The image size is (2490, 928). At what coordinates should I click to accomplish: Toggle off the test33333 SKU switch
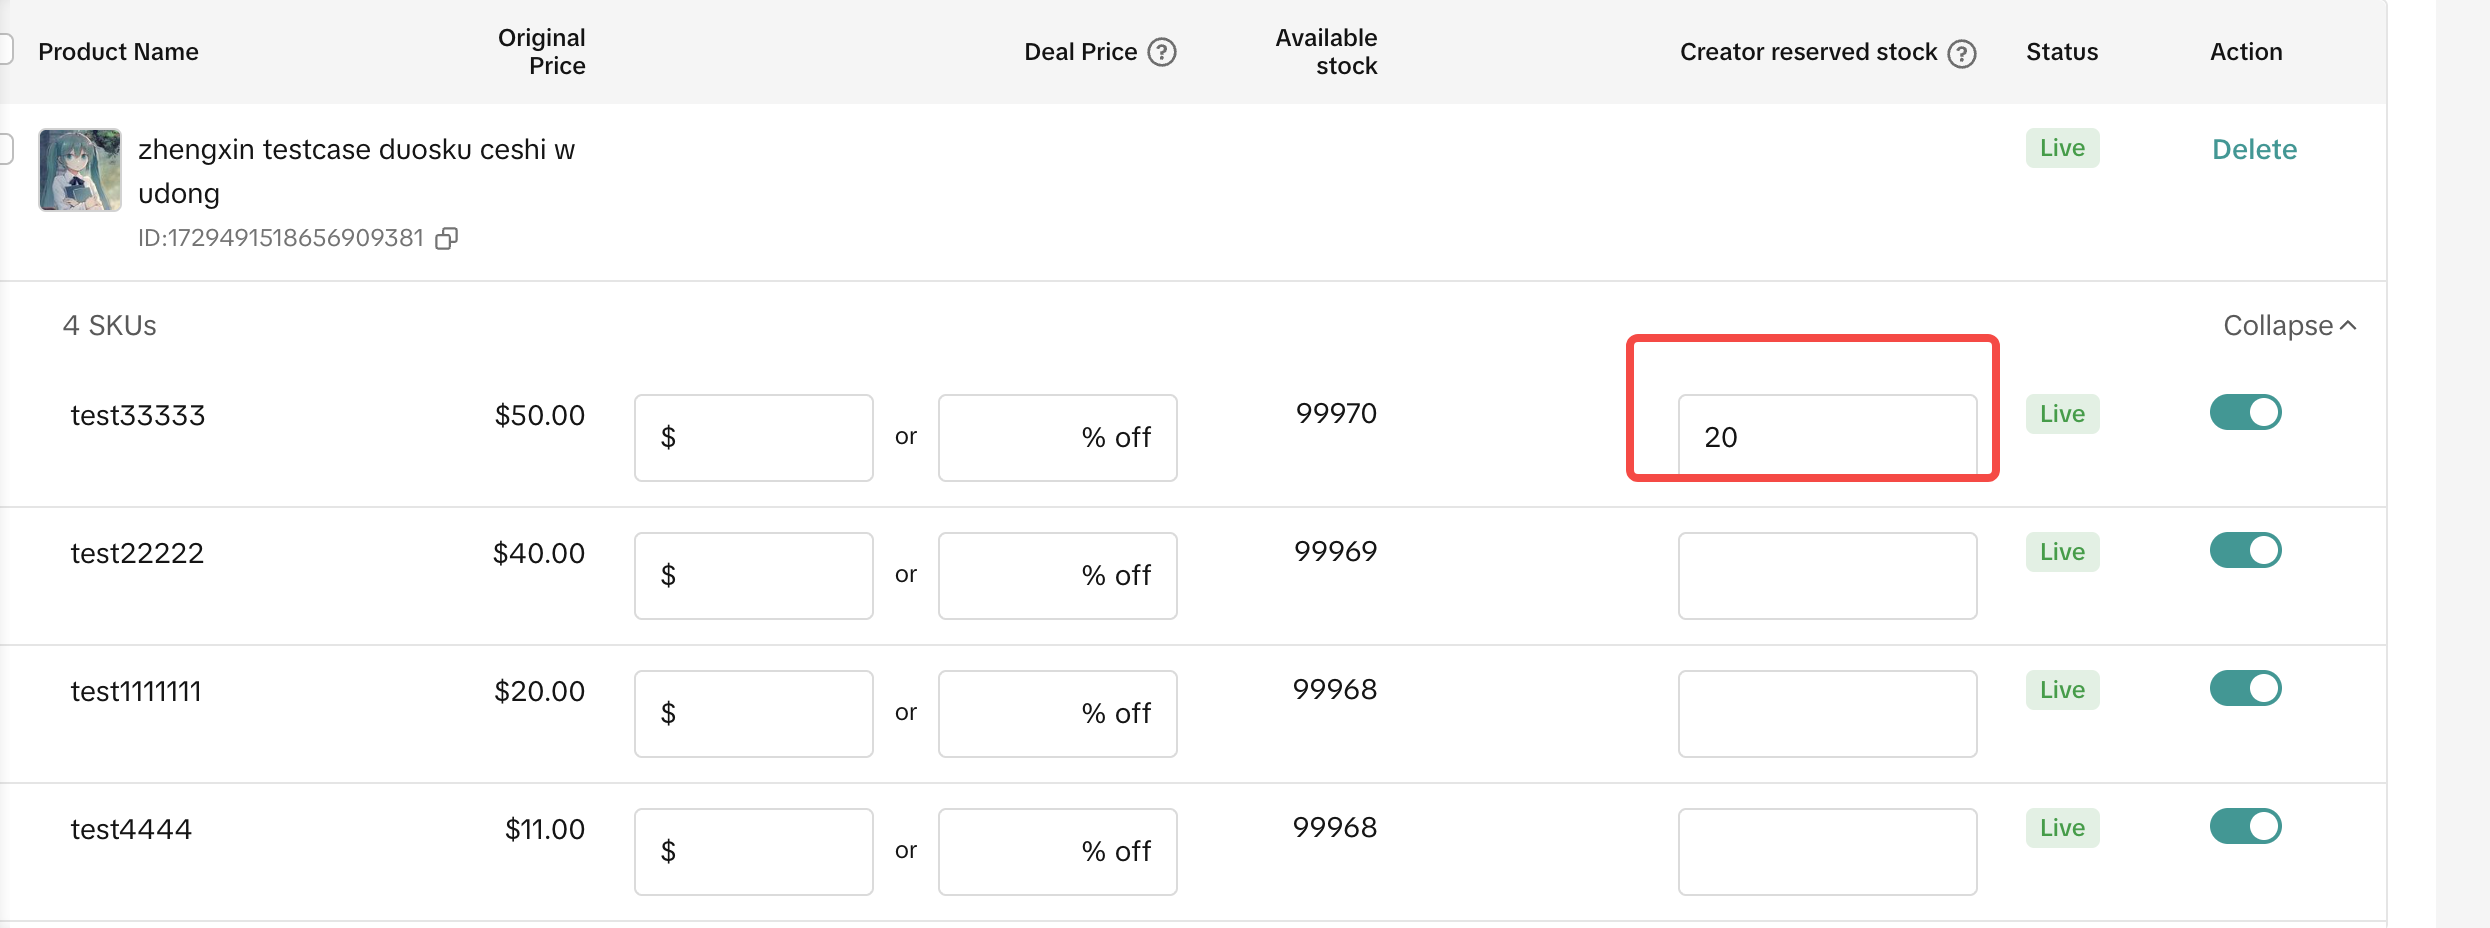point(2245,412)
